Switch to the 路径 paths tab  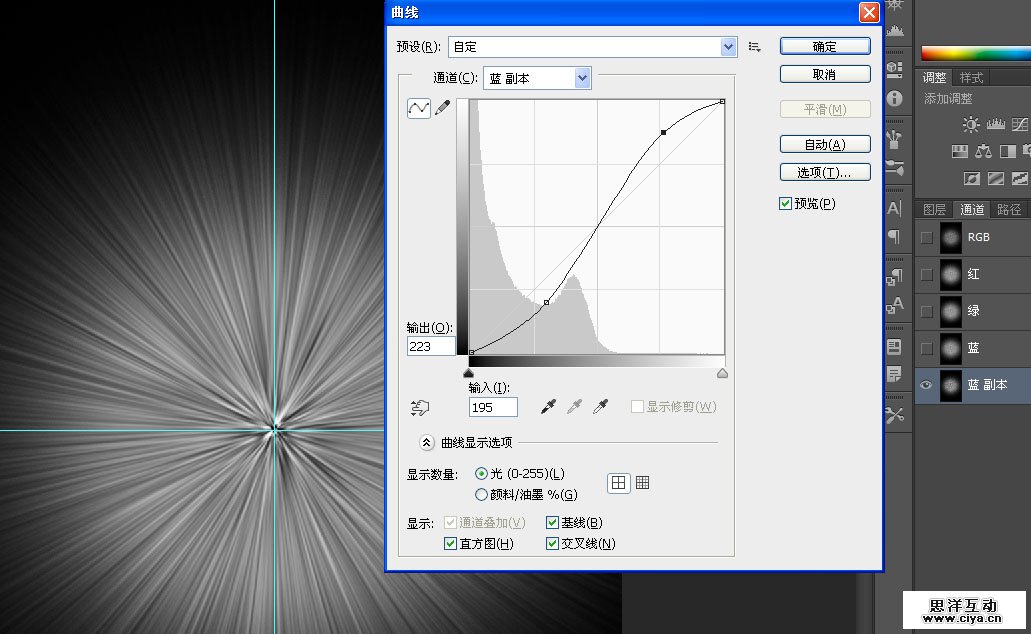click(x=1009, y=209)
